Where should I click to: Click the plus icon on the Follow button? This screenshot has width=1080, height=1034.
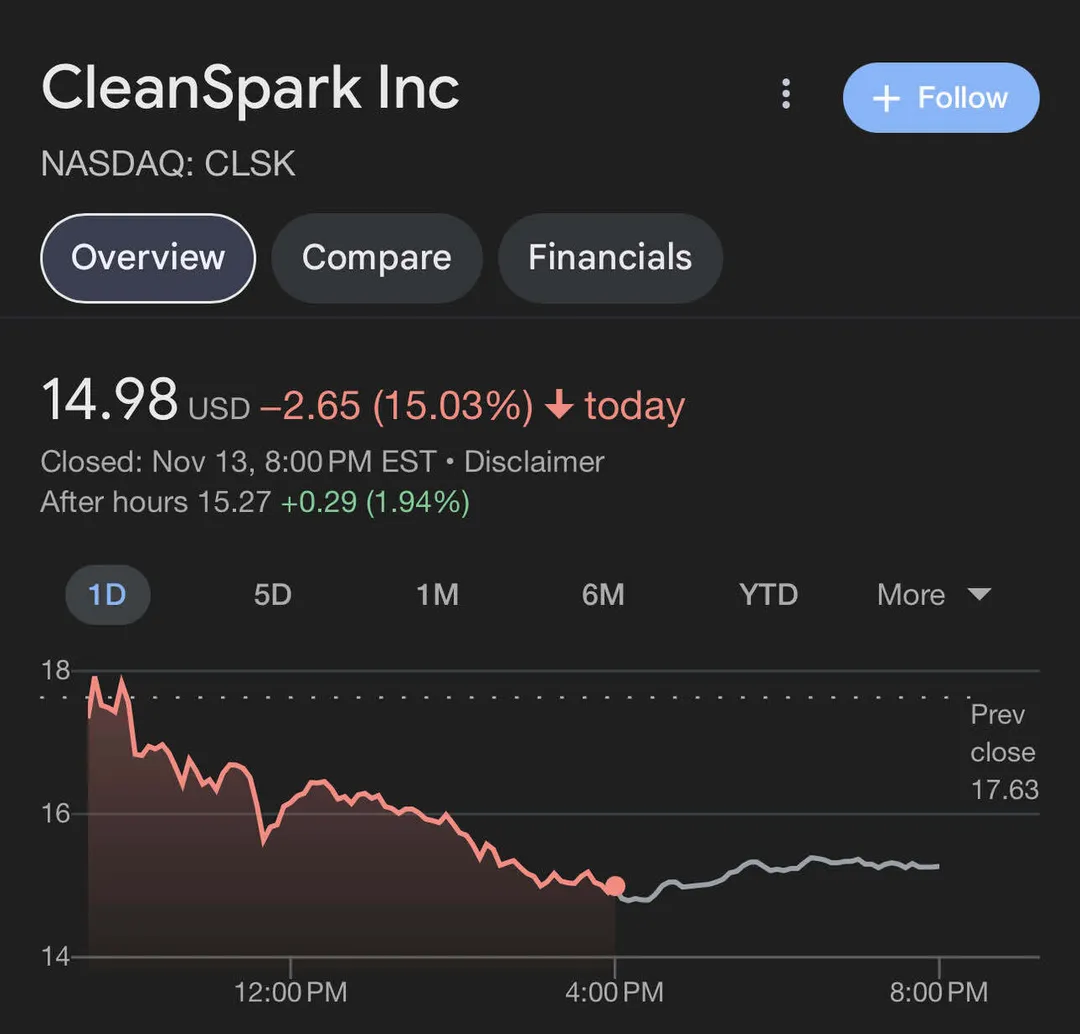point(886,98)
